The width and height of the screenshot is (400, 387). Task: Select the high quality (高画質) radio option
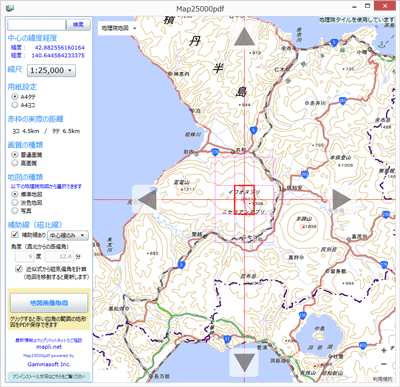(15, 163)
